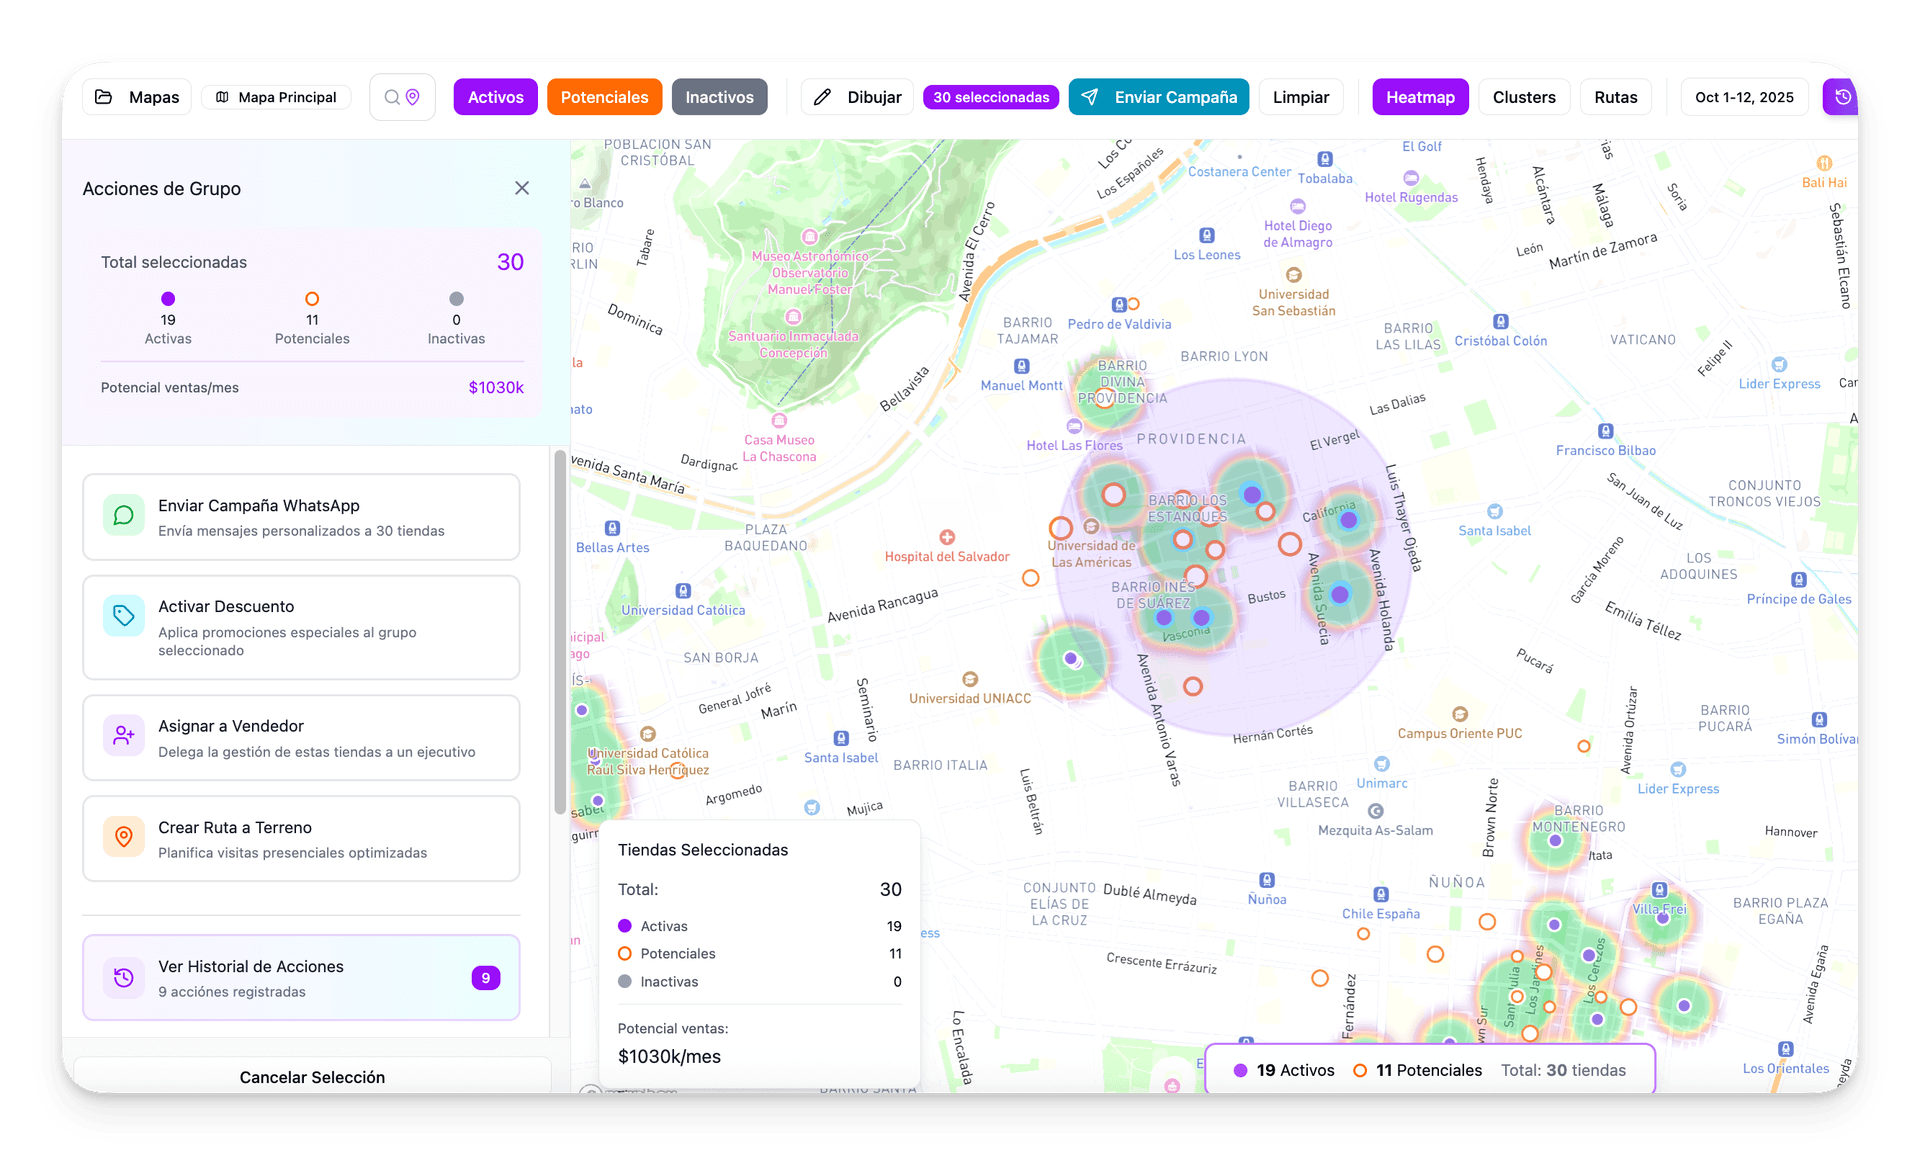Click the location pin icon for Crear Ruta

[x=124, y=837]
